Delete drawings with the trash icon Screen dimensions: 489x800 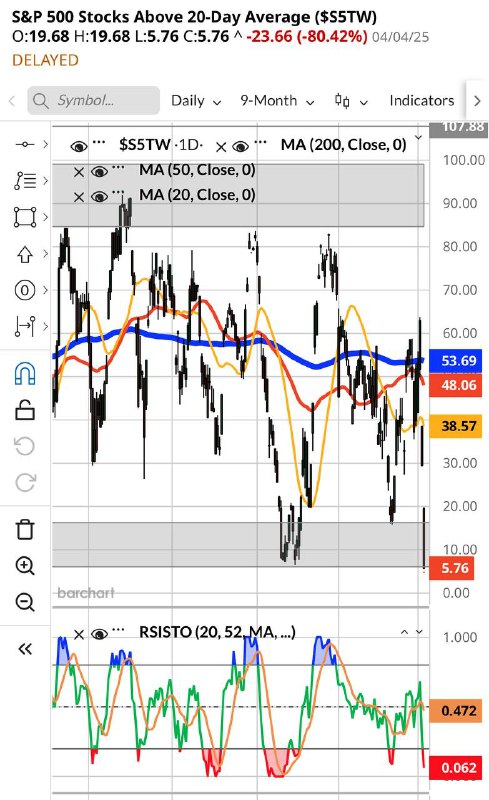25,529
